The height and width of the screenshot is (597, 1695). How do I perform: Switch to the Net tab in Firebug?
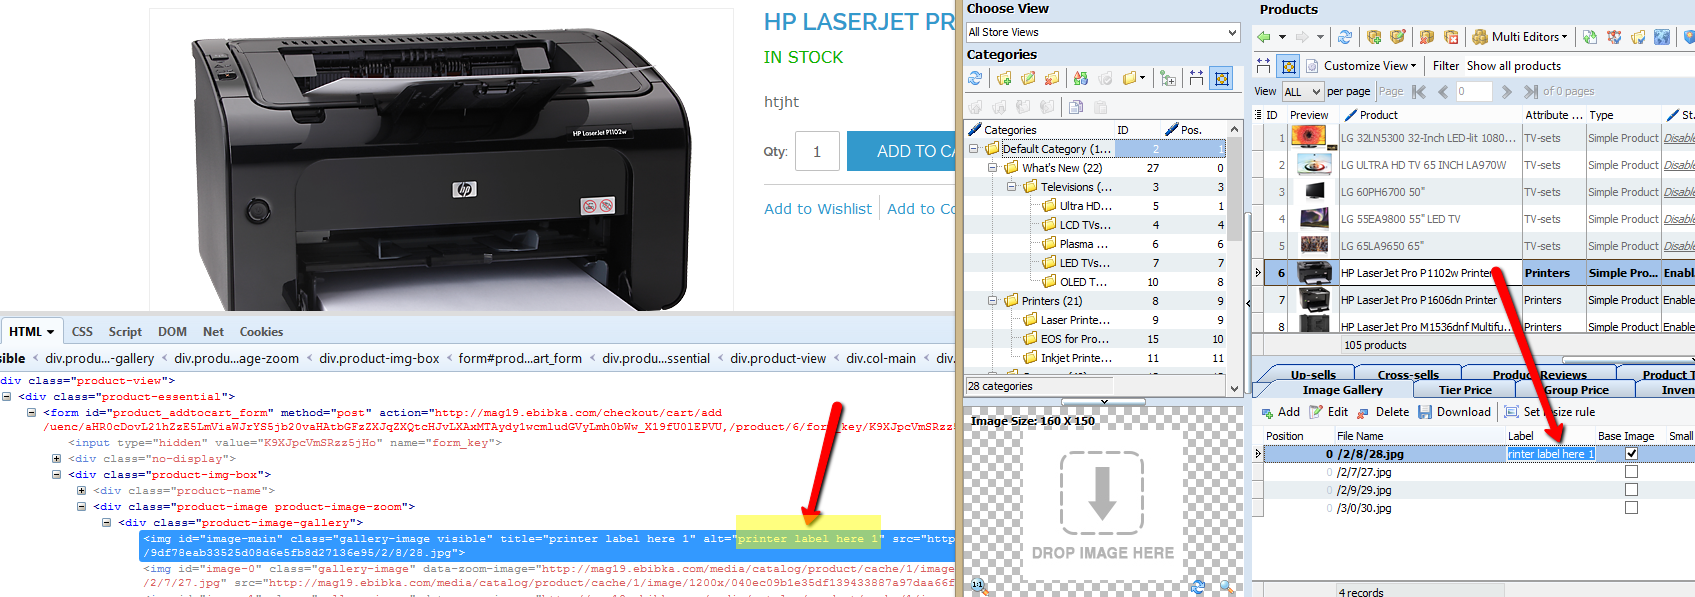213,332
